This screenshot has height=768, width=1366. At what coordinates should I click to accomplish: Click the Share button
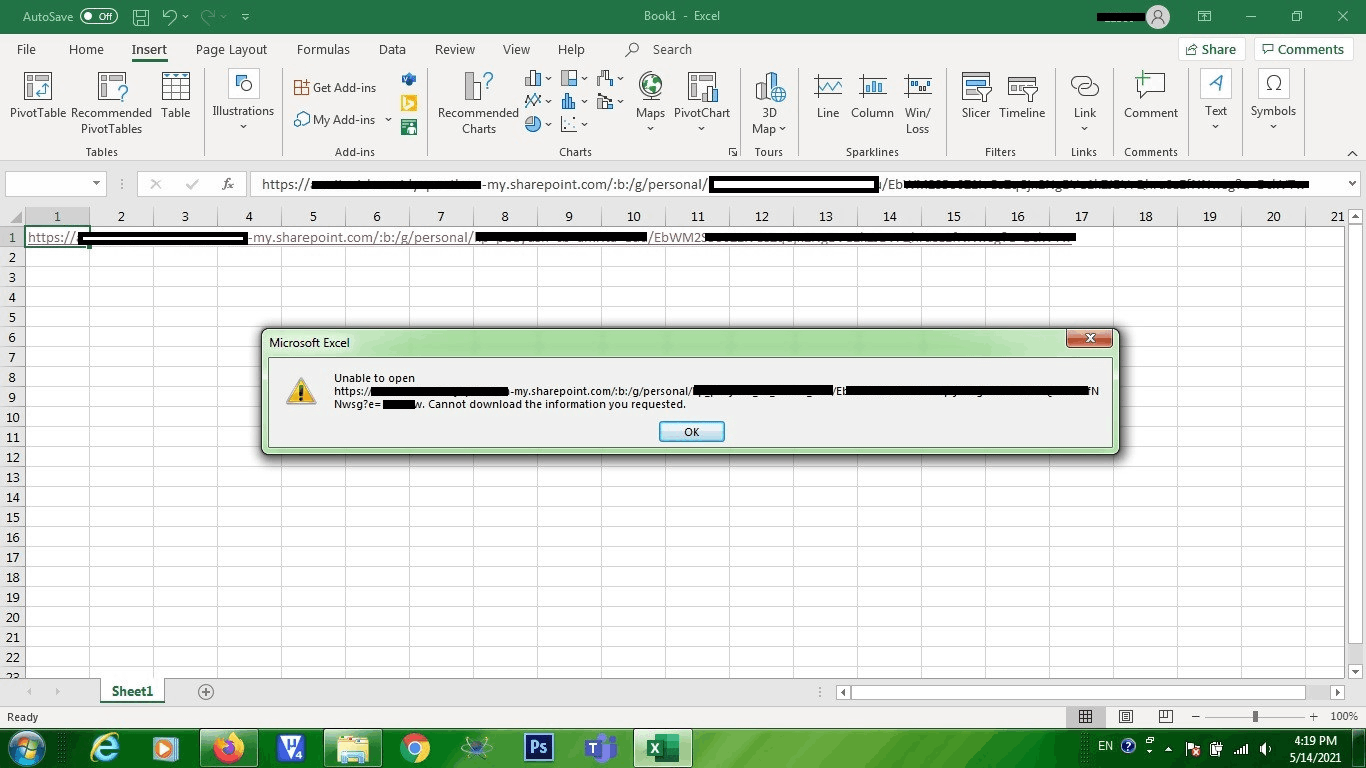(x=1211, y=49)
